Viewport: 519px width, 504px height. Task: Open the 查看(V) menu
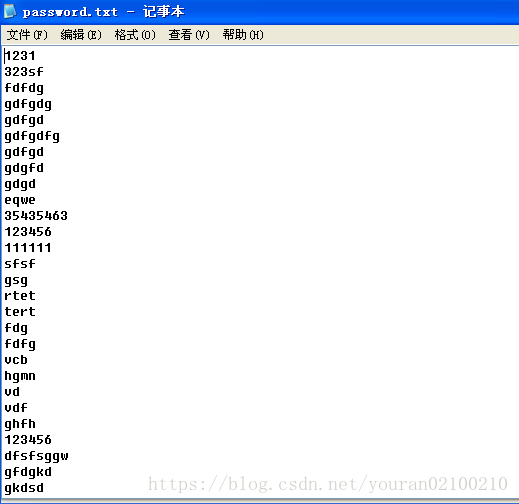(x=189, y=35)
